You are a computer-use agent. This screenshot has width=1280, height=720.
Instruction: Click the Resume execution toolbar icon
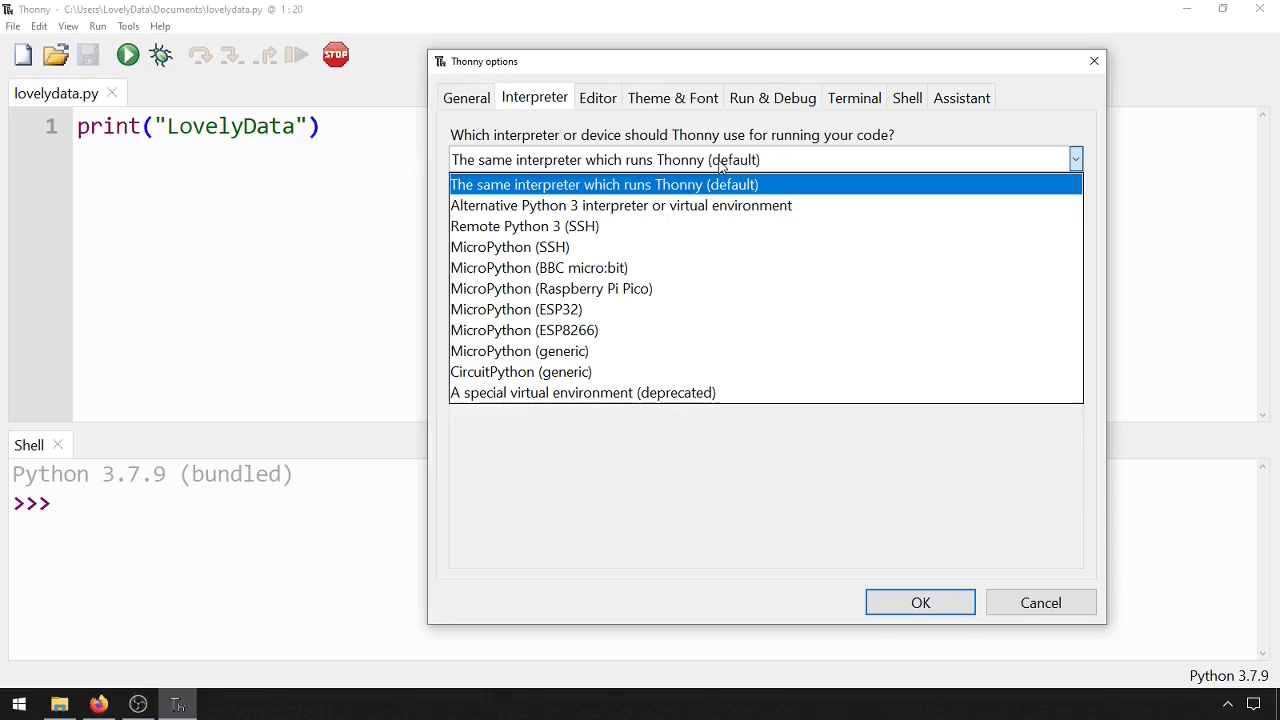[x=297, y=55]
